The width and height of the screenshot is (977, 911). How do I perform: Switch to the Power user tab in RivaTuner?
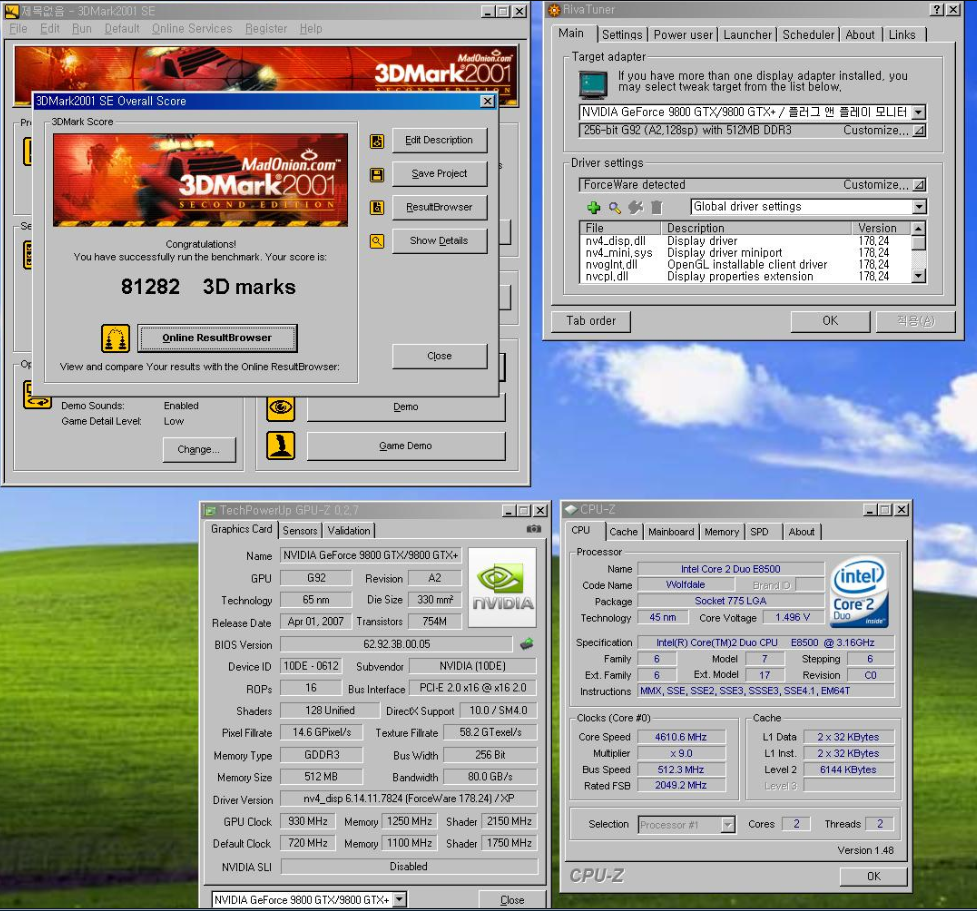coord(683,35)
